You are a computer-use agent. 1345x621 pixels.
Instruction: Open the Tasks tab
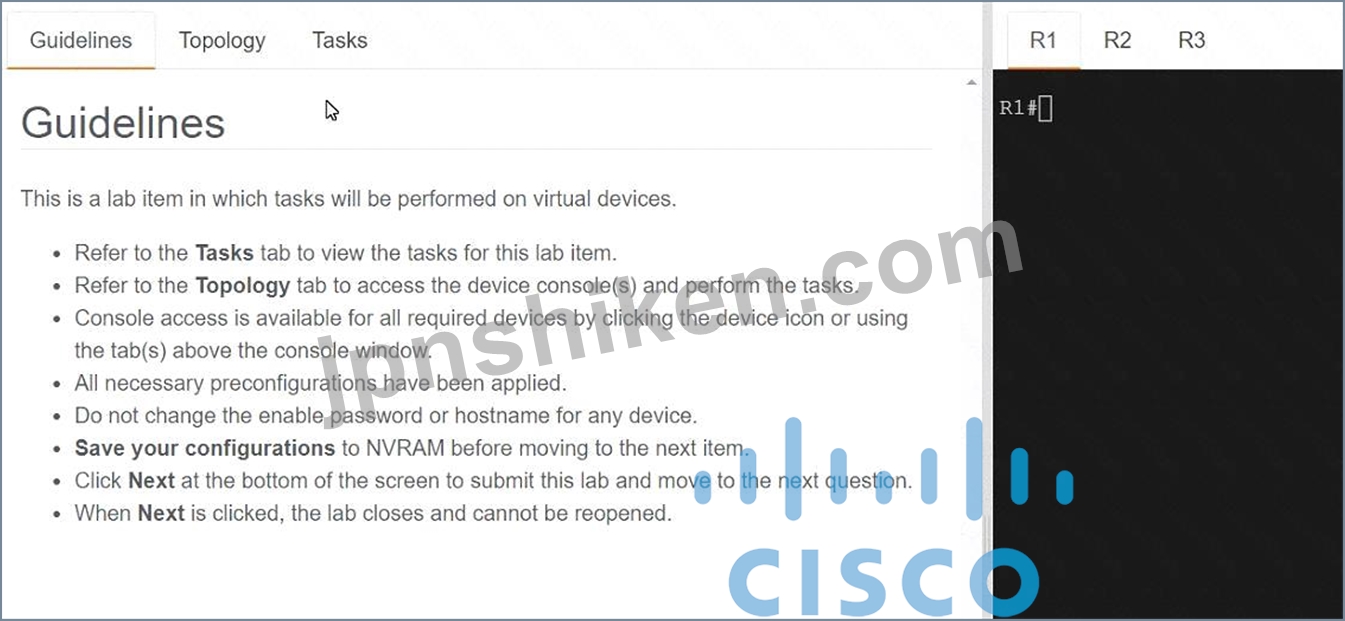click(x=339, y=40)
